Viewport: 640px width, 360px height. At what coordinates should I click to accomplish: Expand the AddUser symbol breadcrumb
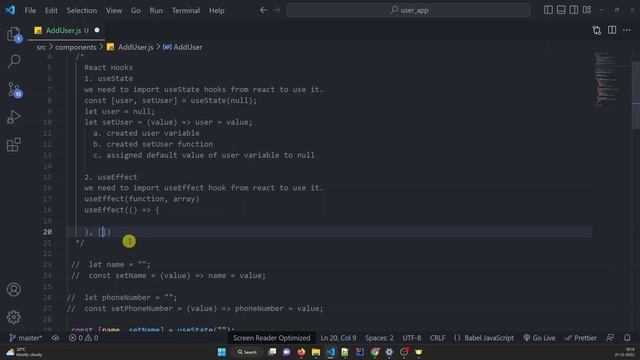pos(182,47)
